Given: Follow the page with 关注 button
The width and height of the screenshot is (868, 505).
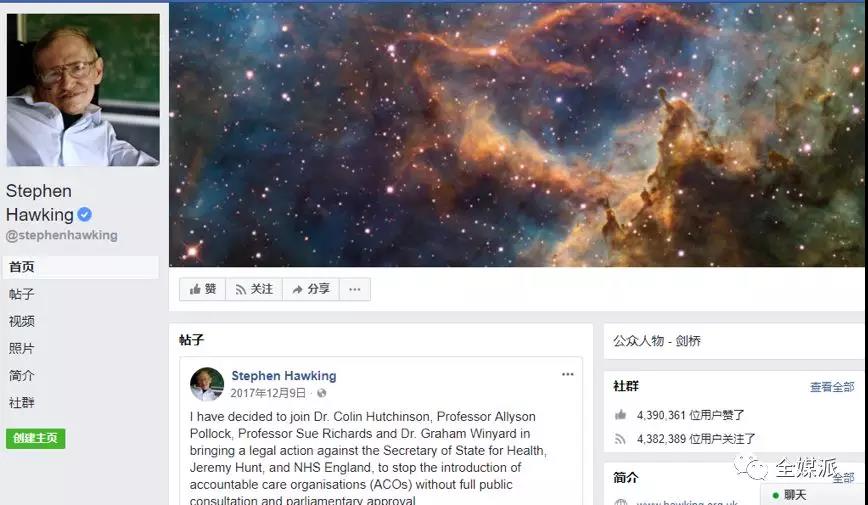Looking at the screenshot, I should coord(254,289).
